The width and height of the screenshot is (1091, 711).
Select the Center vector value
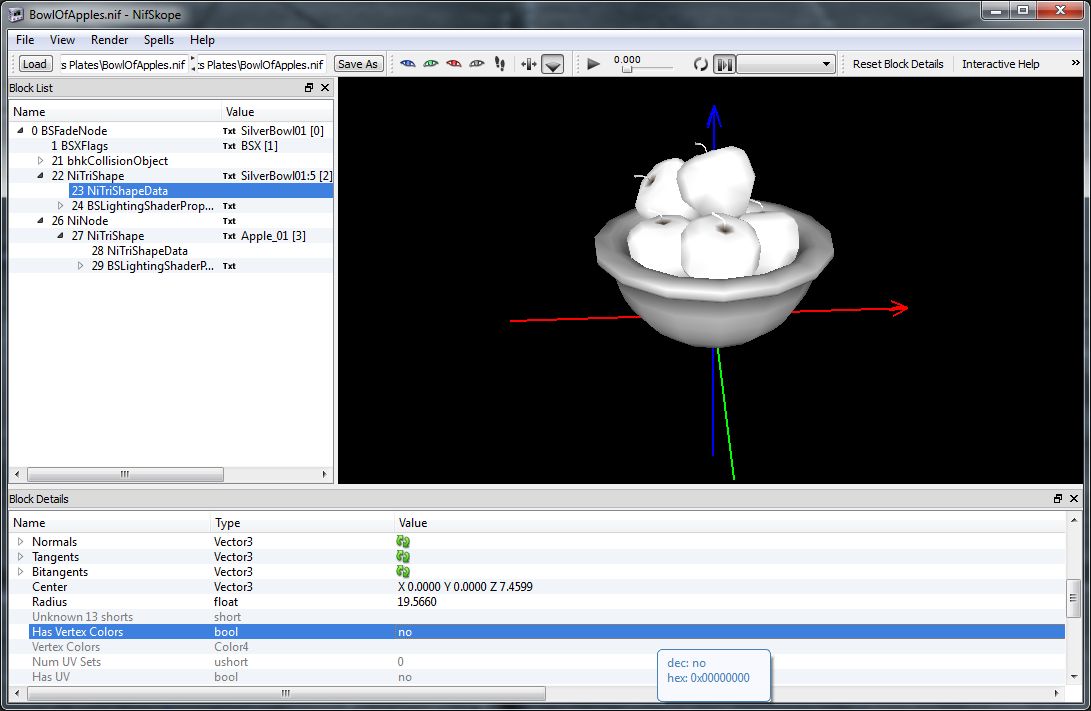pyautogui.click(x=465, y=587)
